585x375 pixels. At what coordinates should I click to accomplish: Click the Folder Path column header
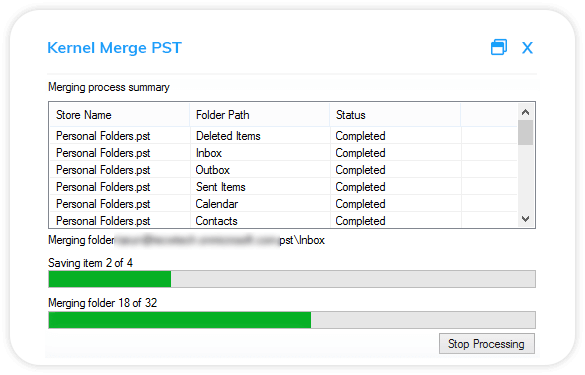coord(260,115)
